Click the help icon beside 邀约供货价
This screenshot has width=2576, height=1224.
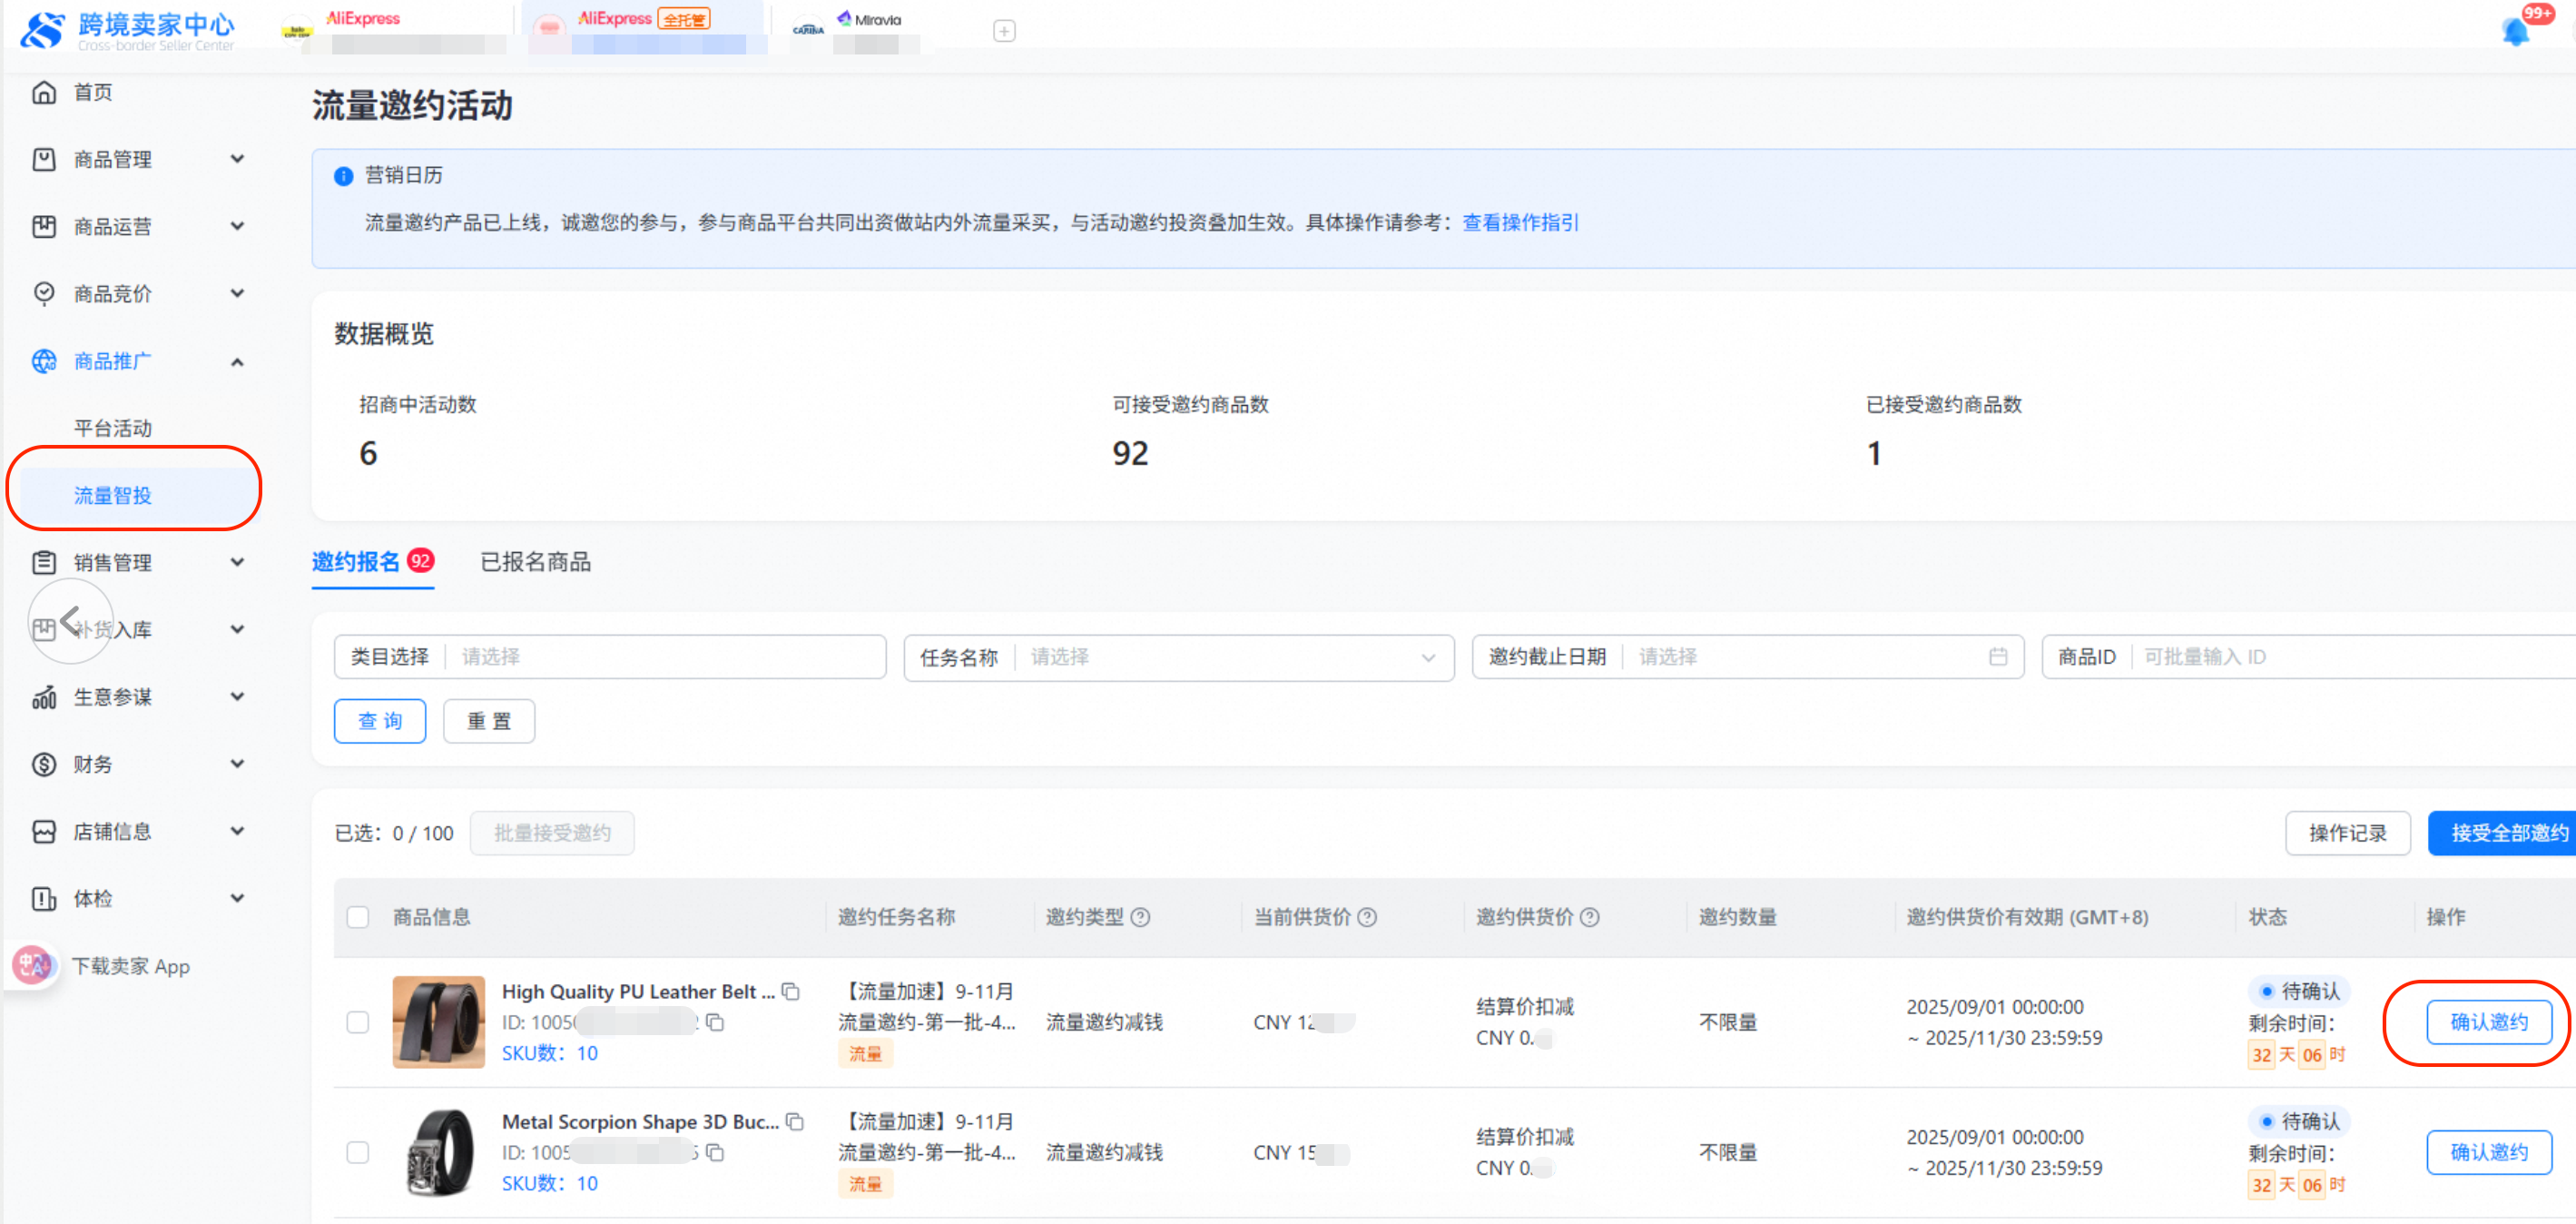(x=1589, y=917)
